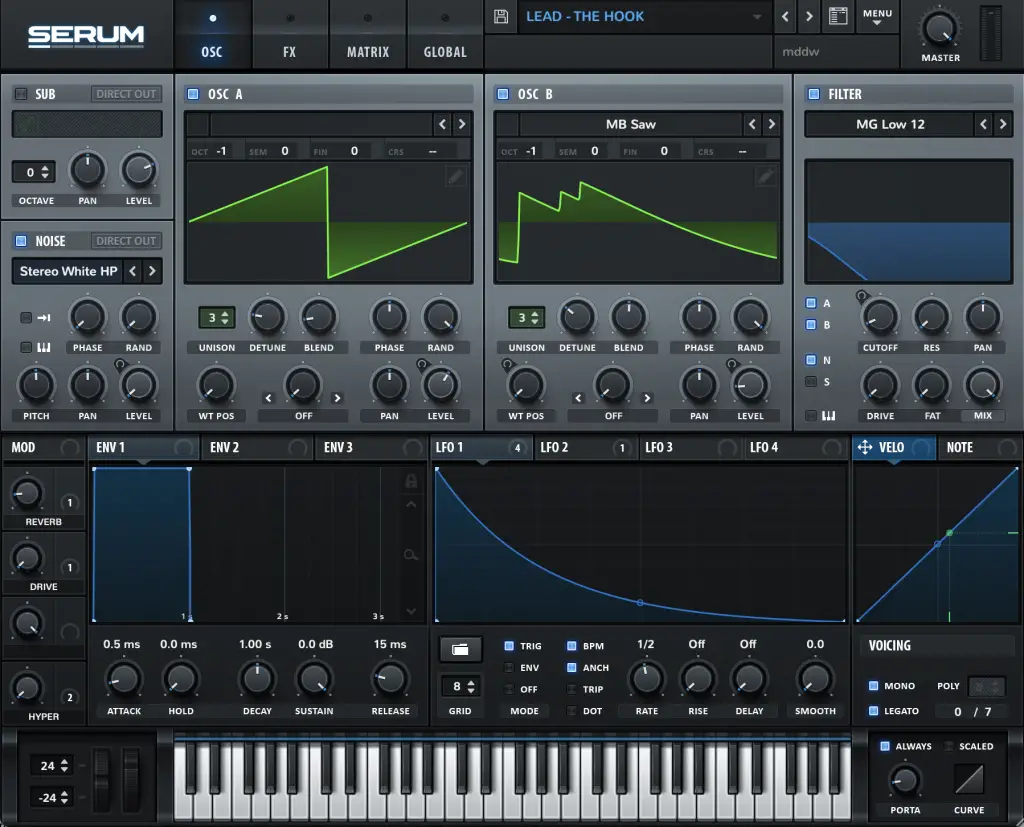Select previous OSC B warp mode arrow
This screenshot has width=1024, height=827.
click(x=578, y=398)
